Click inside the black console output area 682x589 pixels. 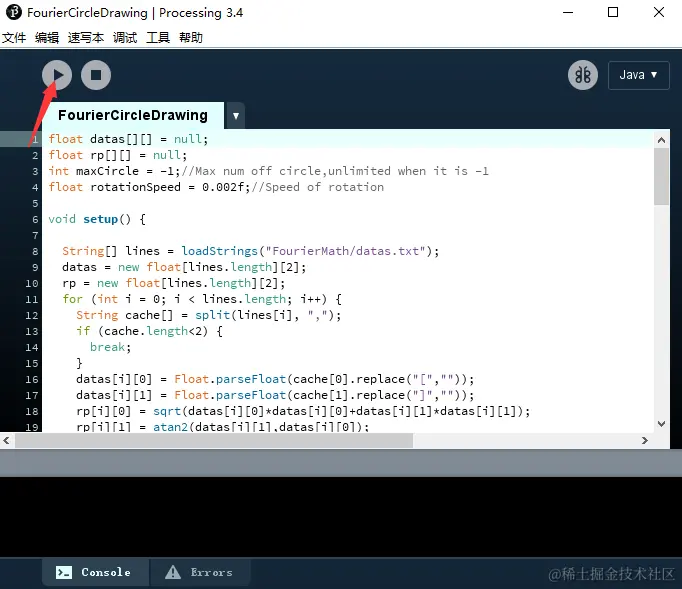[x=341, y=517]
